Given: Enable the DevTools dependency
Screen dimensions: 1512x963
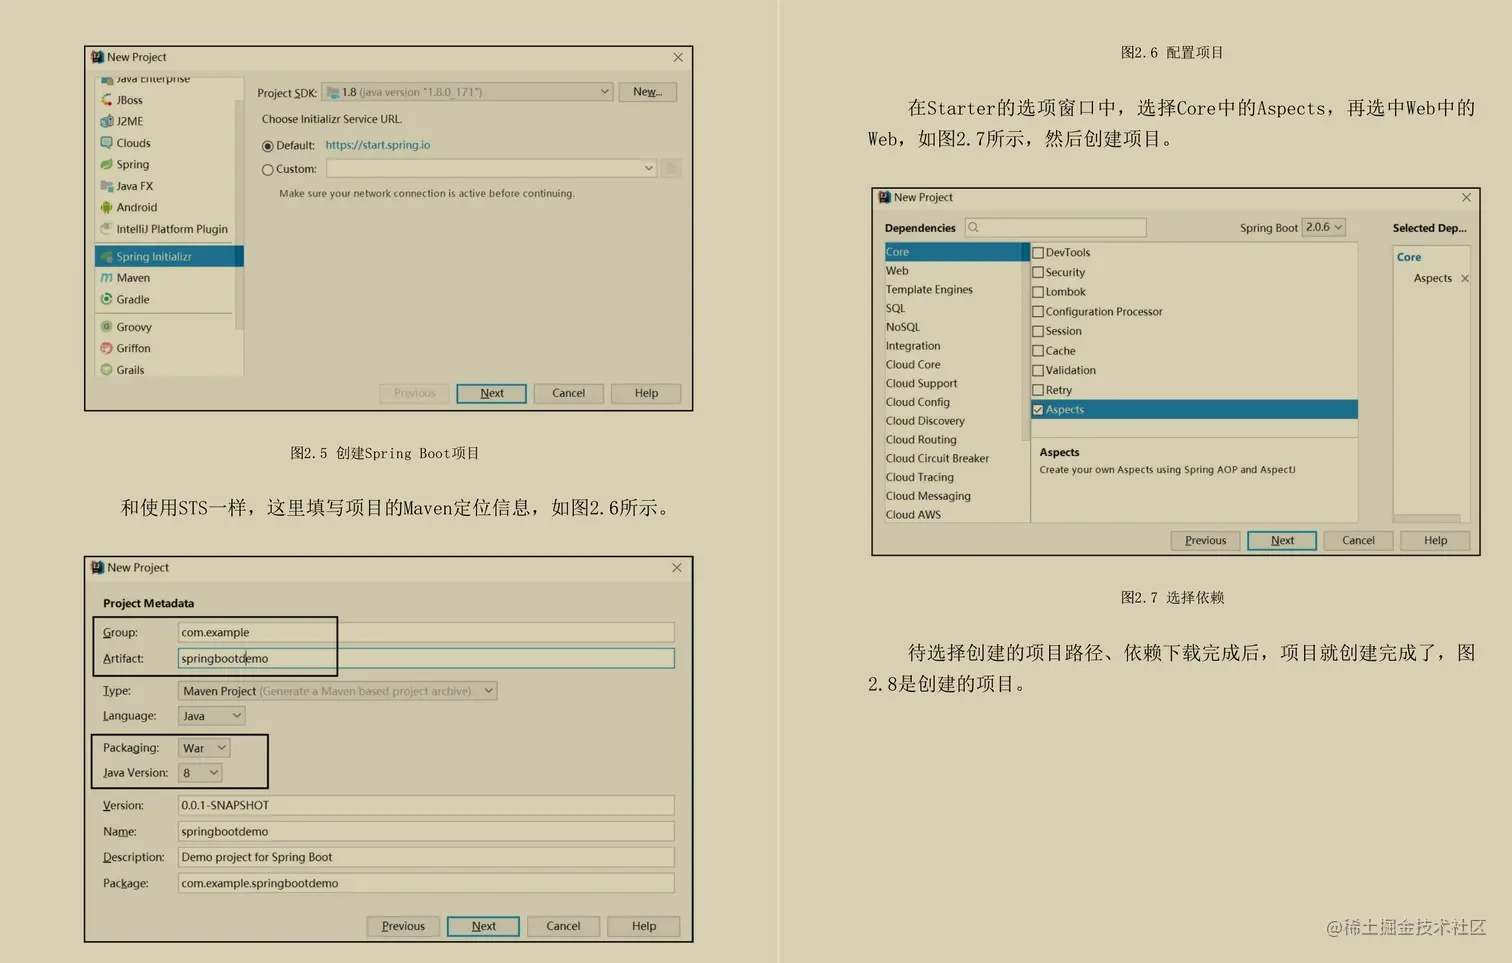Looking at the screenshot, I should (1038, 252).
